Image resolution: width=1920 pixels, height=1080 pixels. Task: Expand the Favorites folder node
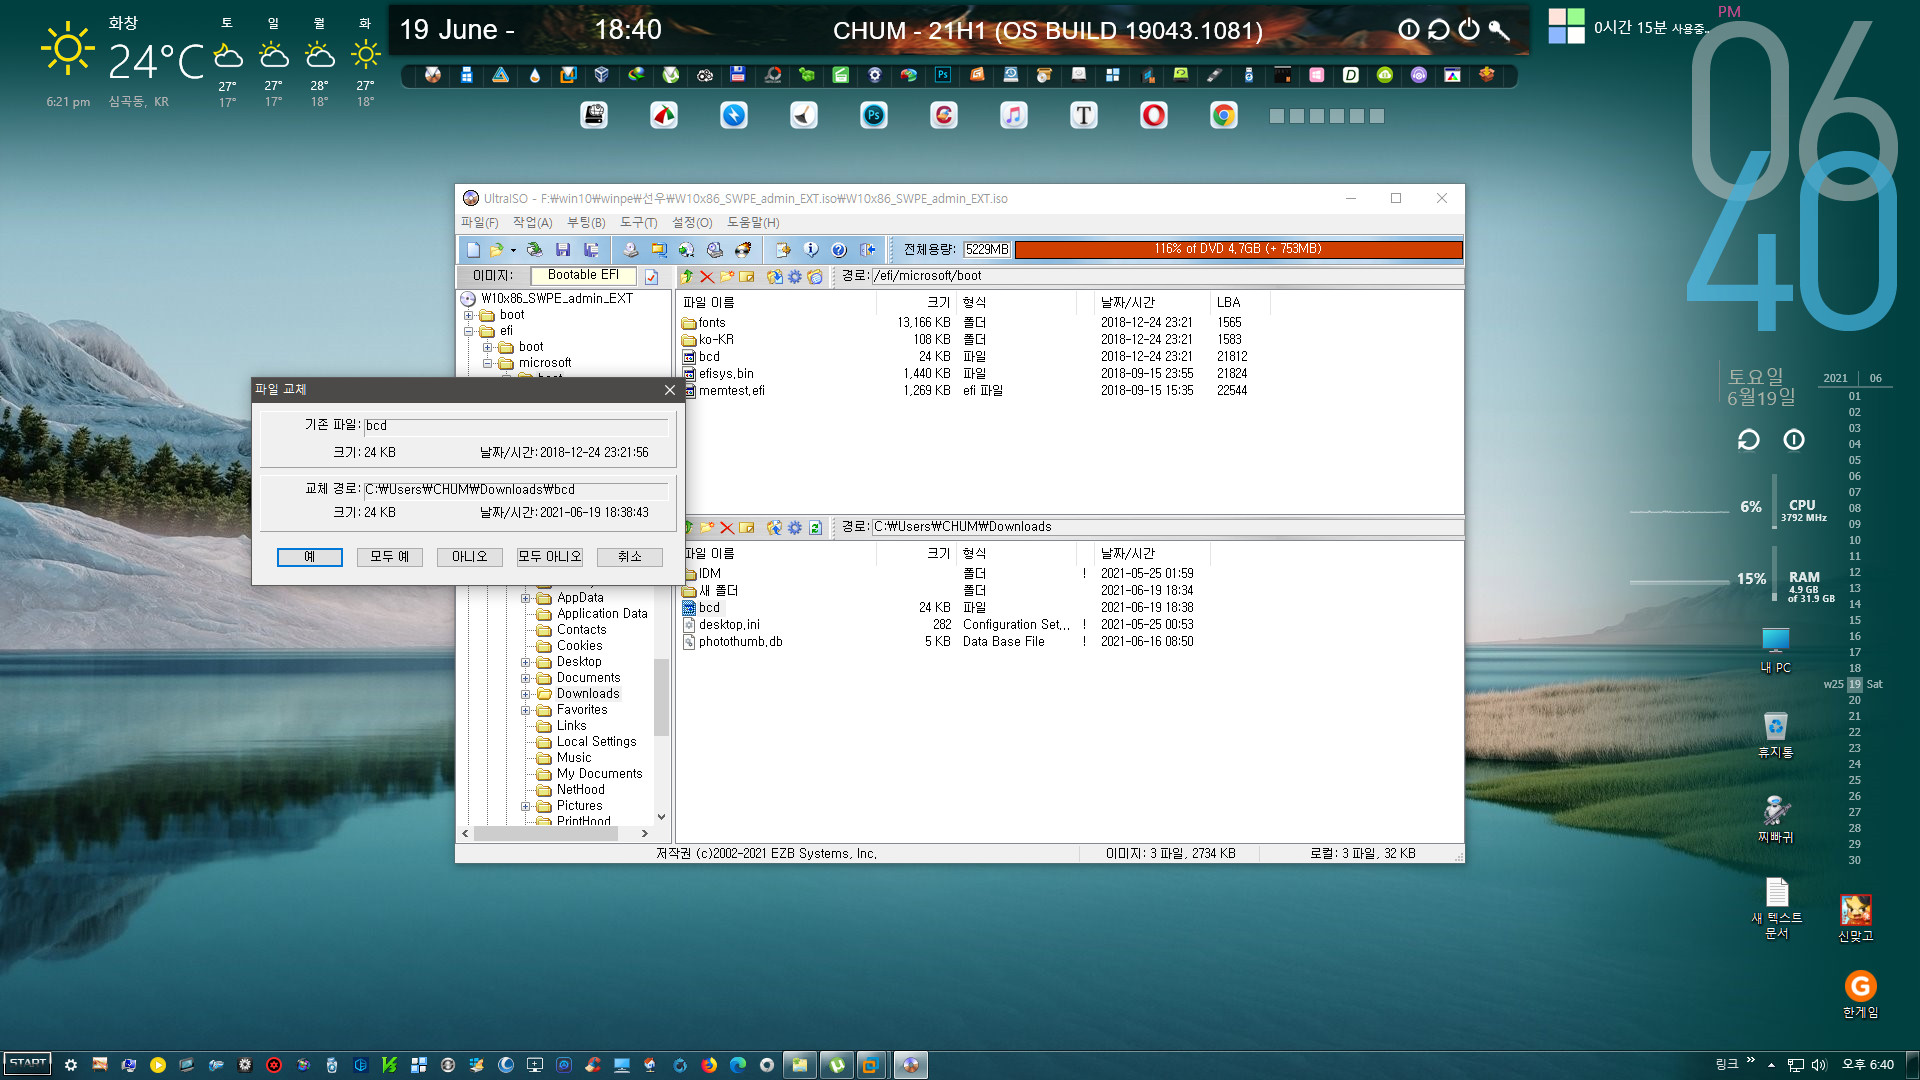pyautogui.click(x=525, y=710)
